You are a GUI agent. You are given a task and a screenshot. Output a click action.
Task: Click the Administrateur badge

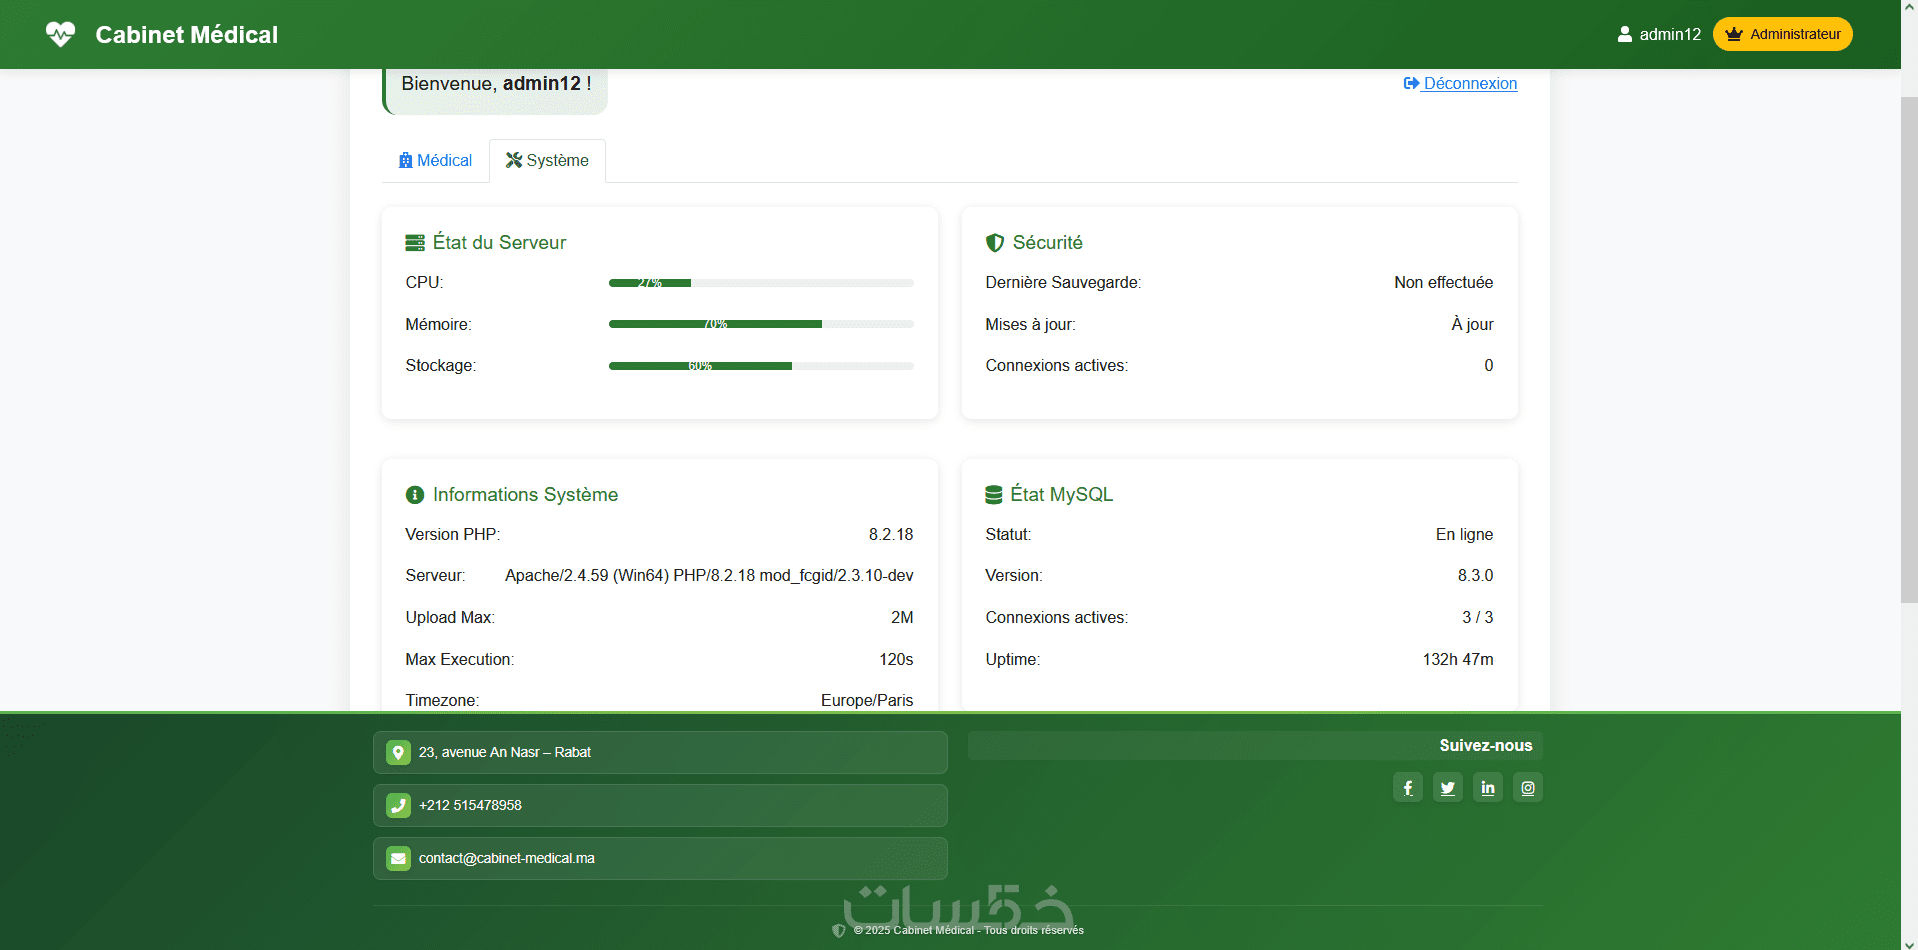1783,34
